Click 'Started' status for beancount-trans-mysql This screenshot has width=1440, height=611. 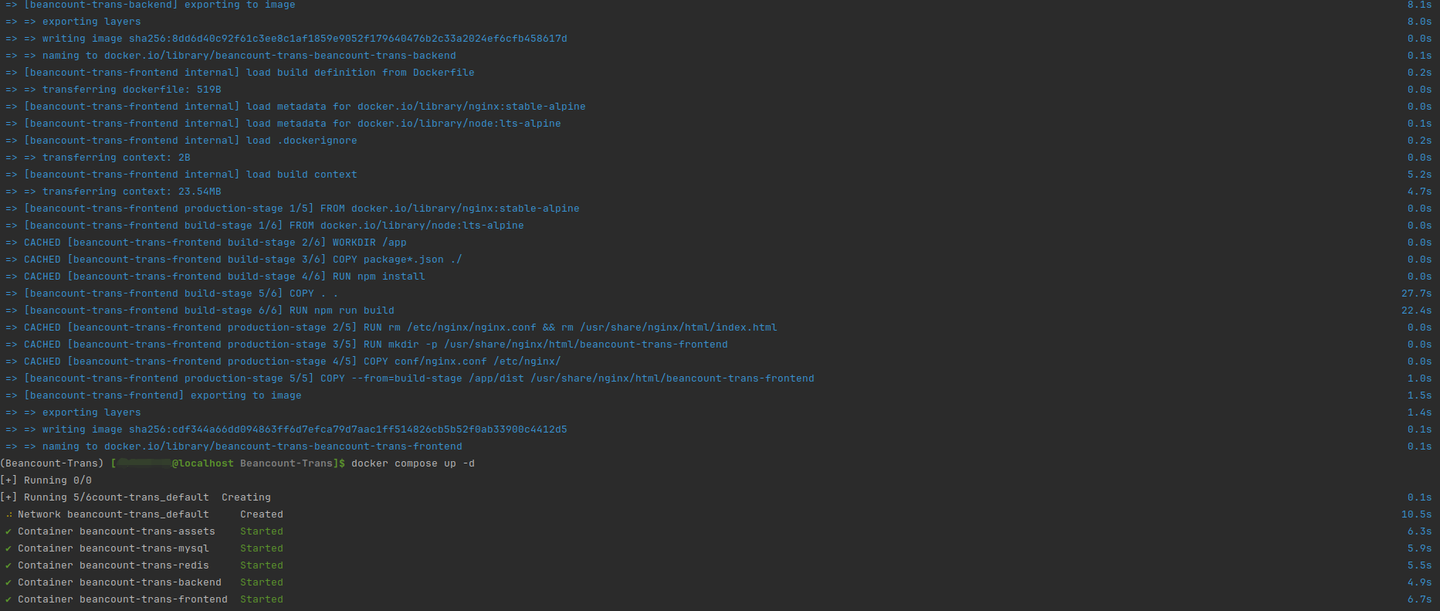[261, 548]
